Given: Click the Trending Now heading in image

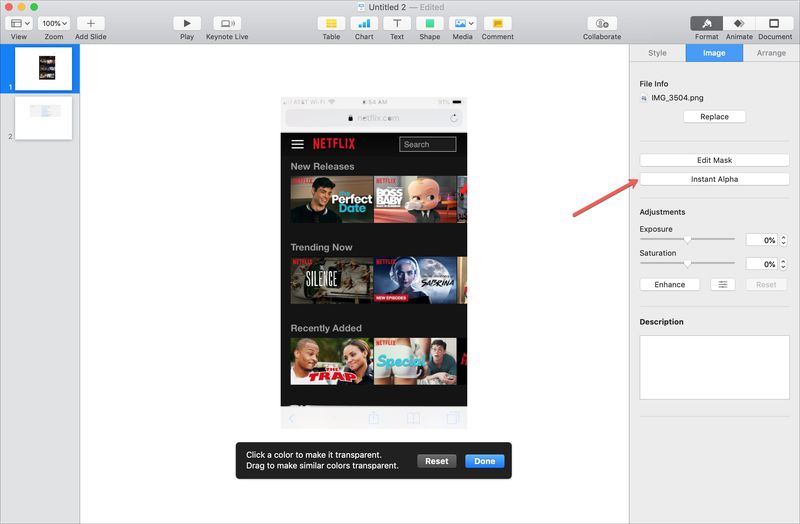Looking at the screenshot, I should pyautogui.click(x=321, y=247).
